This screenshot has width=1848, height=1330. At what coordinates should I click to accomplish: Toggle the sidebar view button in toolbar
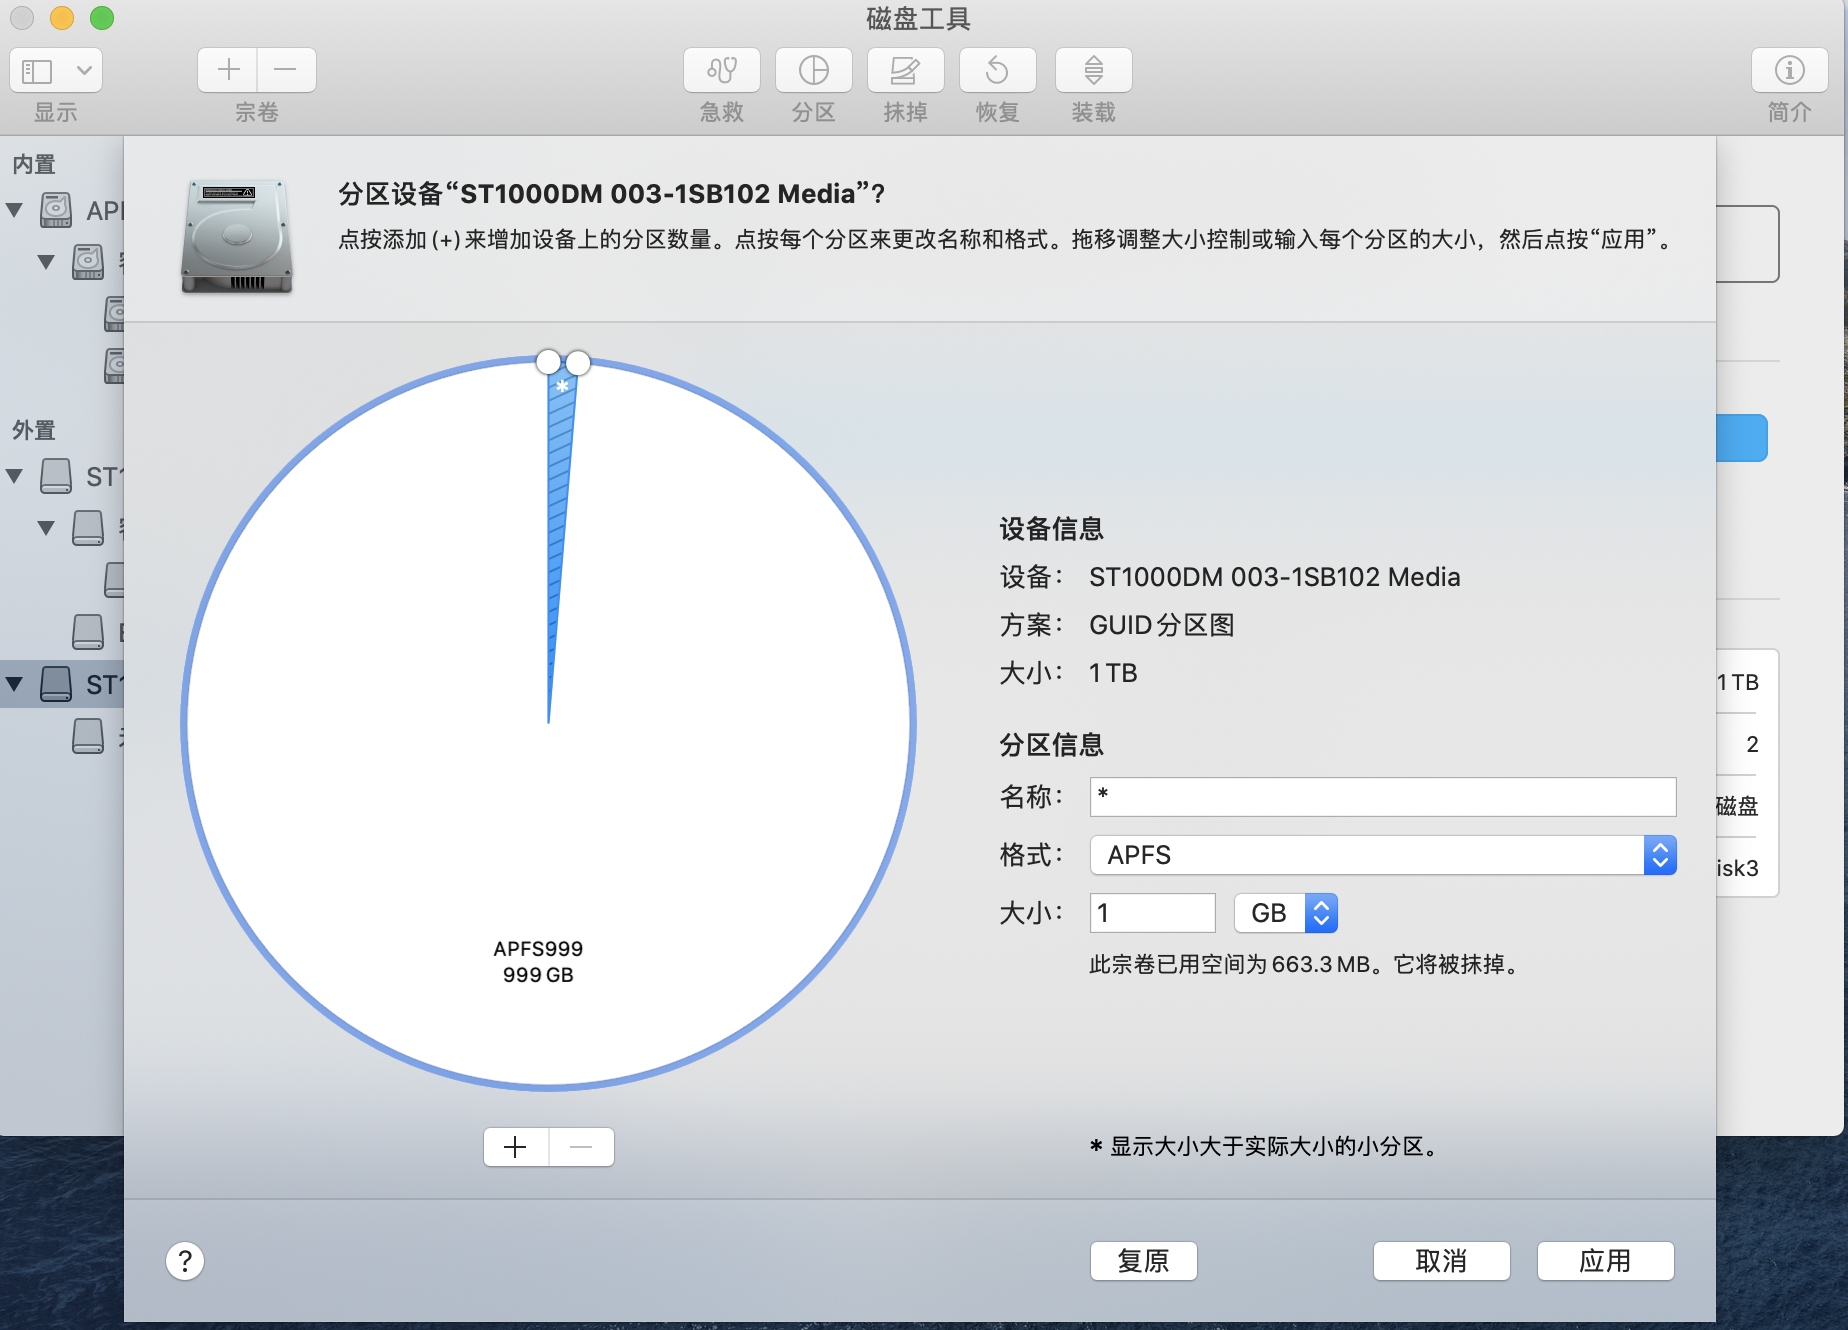37,71
